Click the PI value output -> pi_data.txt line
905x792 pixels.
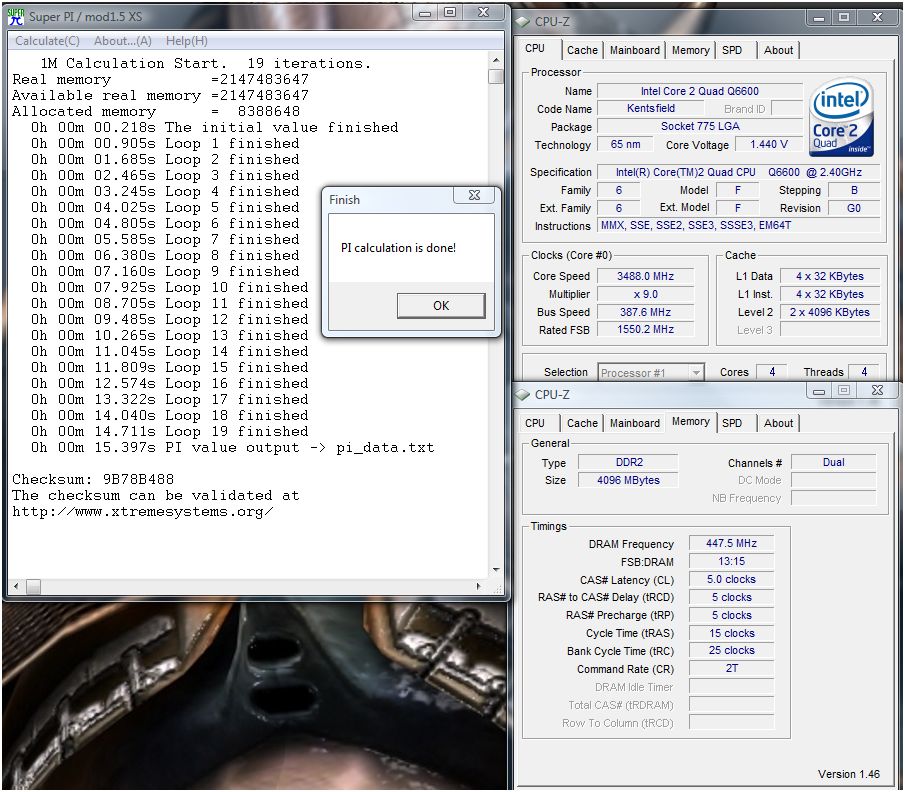click(233, 448)
